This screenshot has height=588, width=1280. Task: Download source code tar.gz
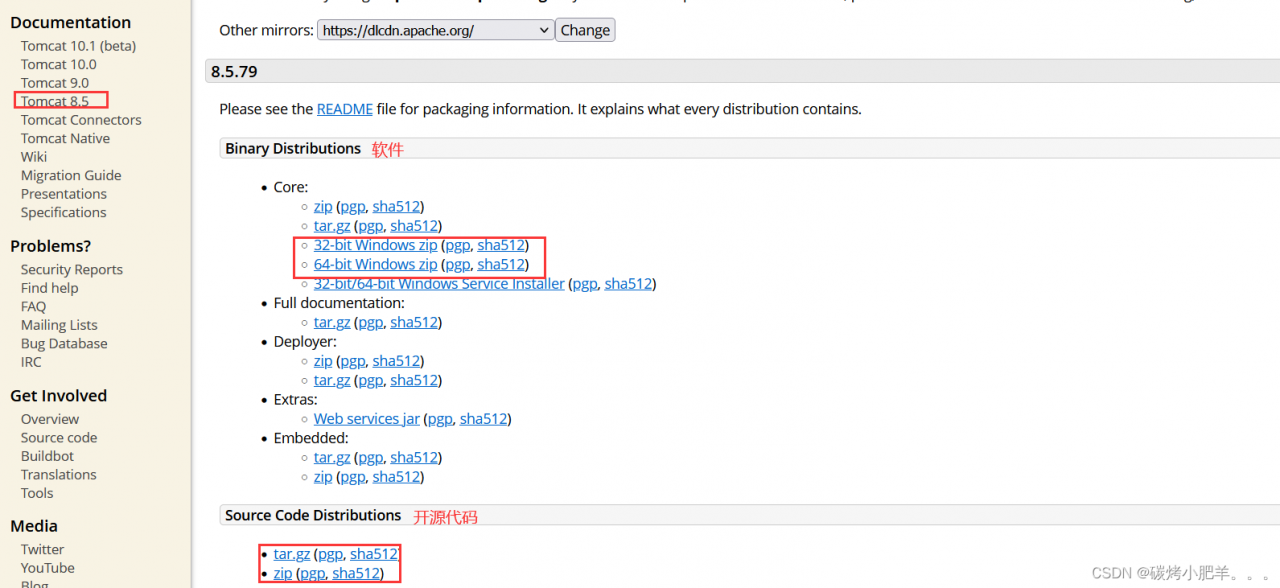tap(292, 554)
